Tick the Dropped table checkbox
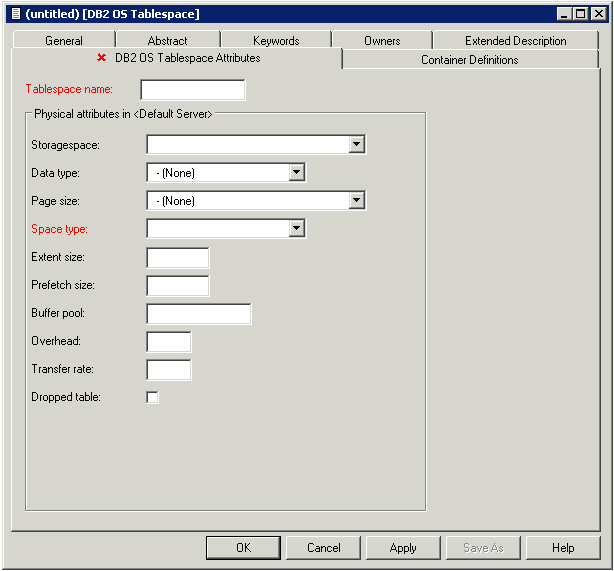The width and height of the screenshot is (614, 571). [153, 398]
